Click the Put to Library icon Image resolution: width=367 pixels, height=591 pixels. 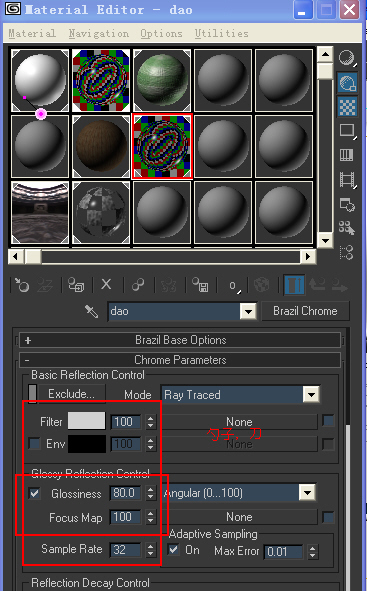tap(200, 285)
